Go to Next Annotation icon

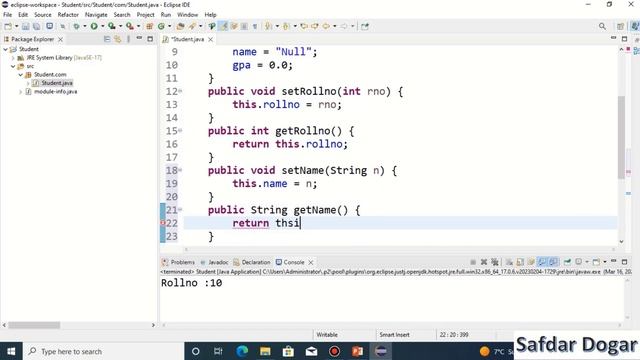[x=268, y=26]
